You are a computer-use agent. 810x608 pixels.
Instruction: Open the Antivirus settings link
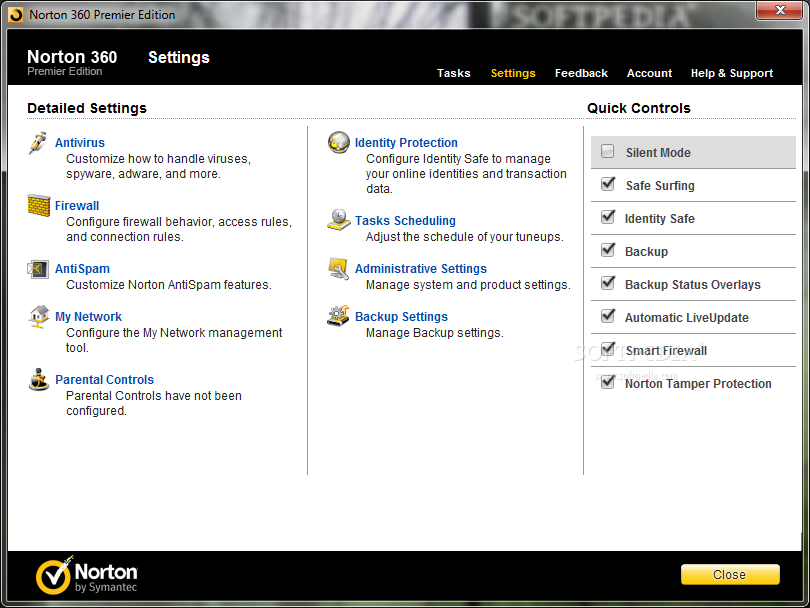tap(80, 143)
